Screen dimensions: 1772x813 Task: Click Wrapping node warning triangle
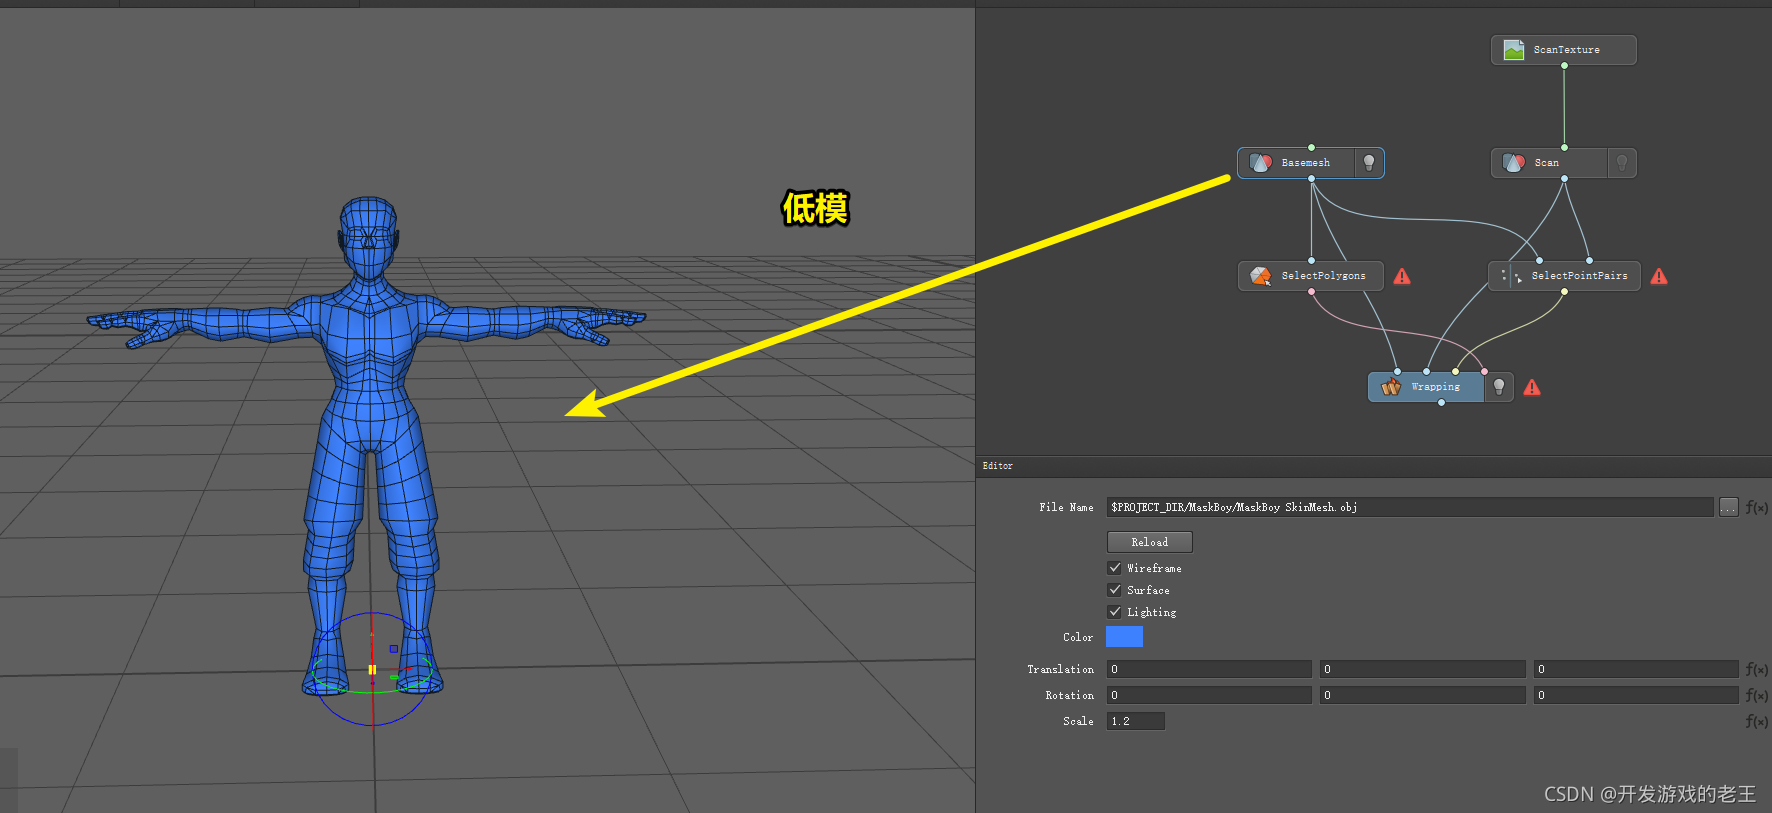(1532, 388)
